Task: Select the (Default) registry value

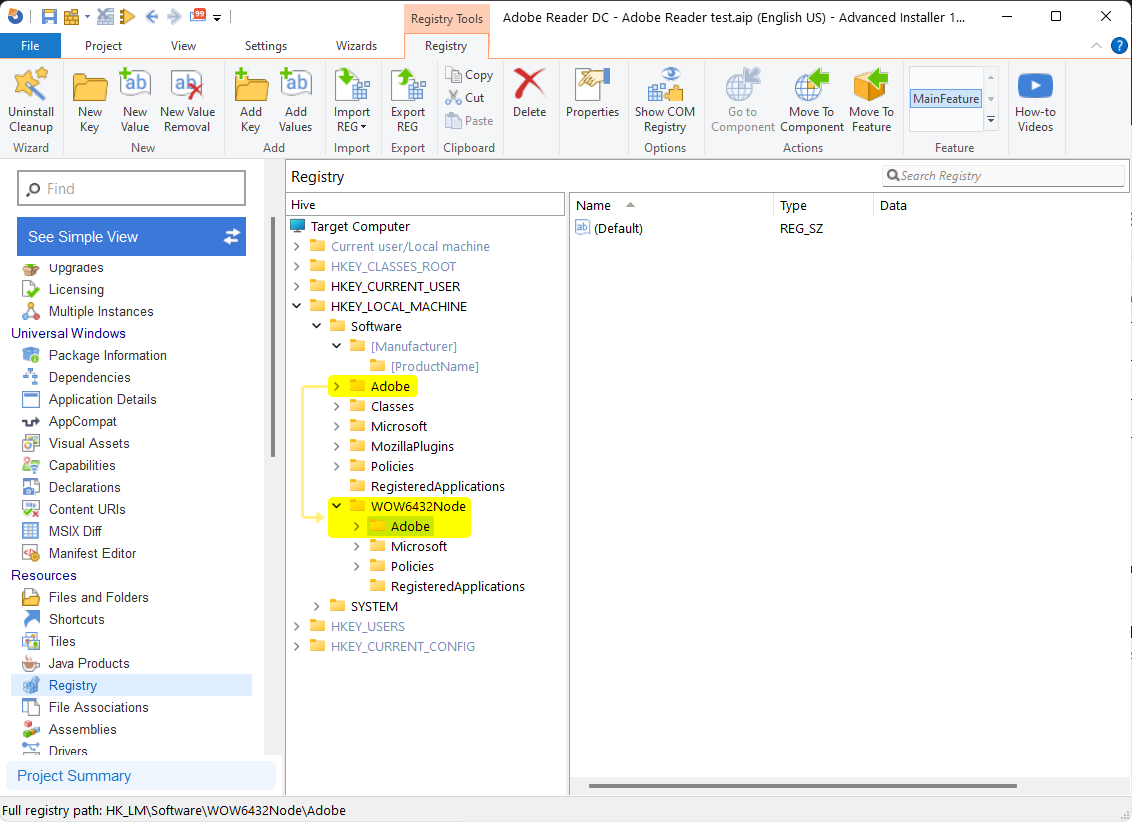Action: click(x=618, y=228)
